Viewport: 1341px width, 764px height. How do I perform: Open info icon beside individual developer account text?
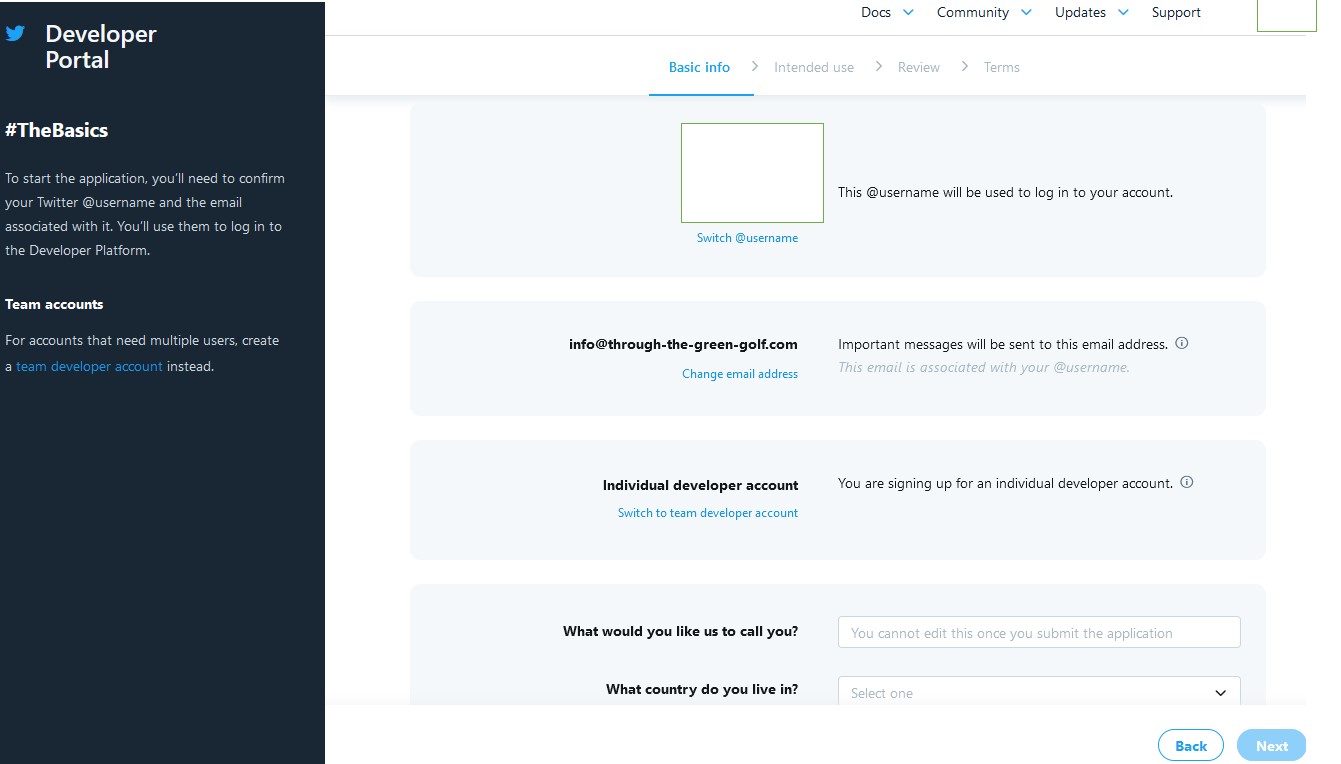[1187, 482]
